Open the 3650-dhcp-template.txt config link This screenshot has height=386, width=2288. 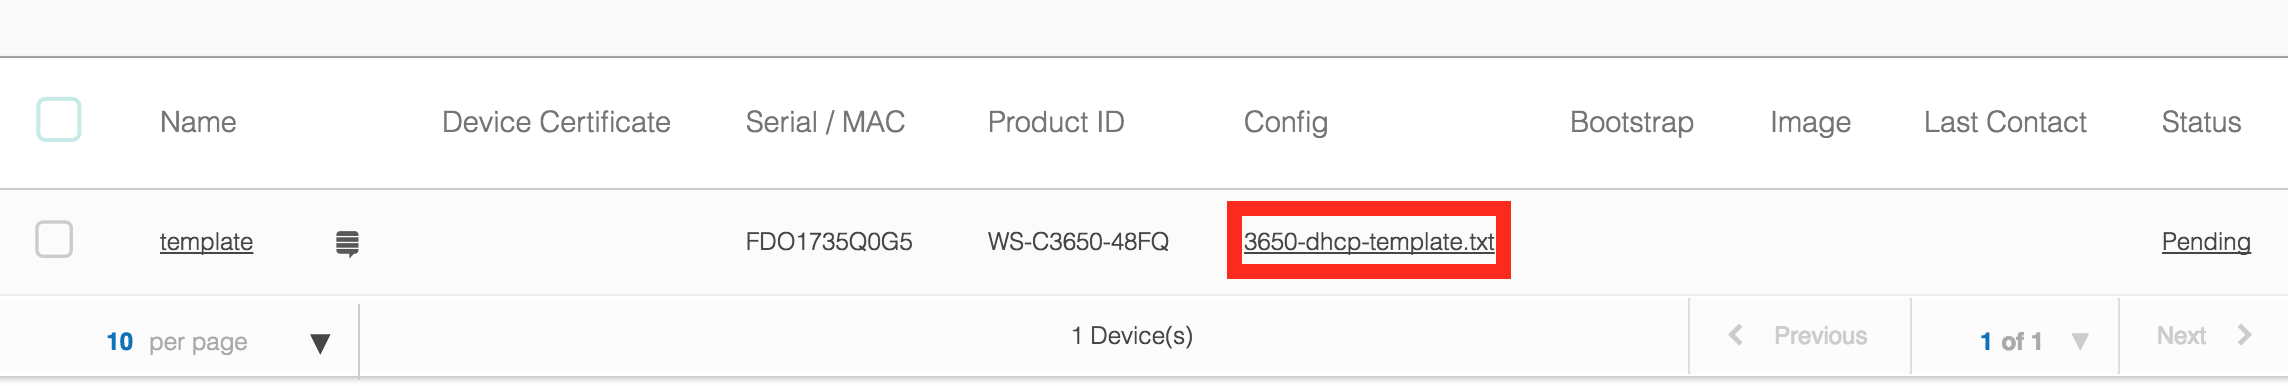pyautogui.click(x=1369, y=242)
